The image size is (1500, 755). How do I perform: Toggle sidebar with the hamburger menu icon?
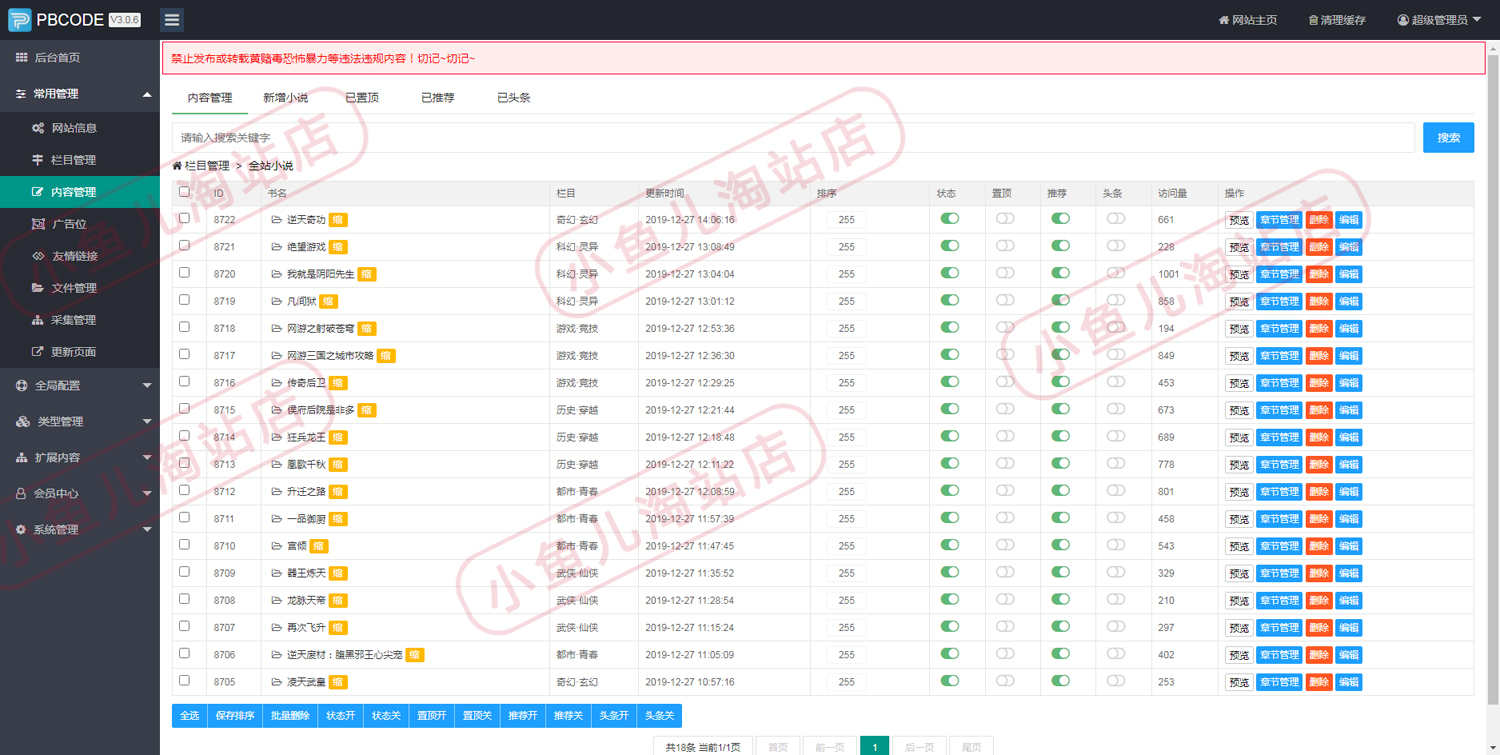(x=172, y=20)
